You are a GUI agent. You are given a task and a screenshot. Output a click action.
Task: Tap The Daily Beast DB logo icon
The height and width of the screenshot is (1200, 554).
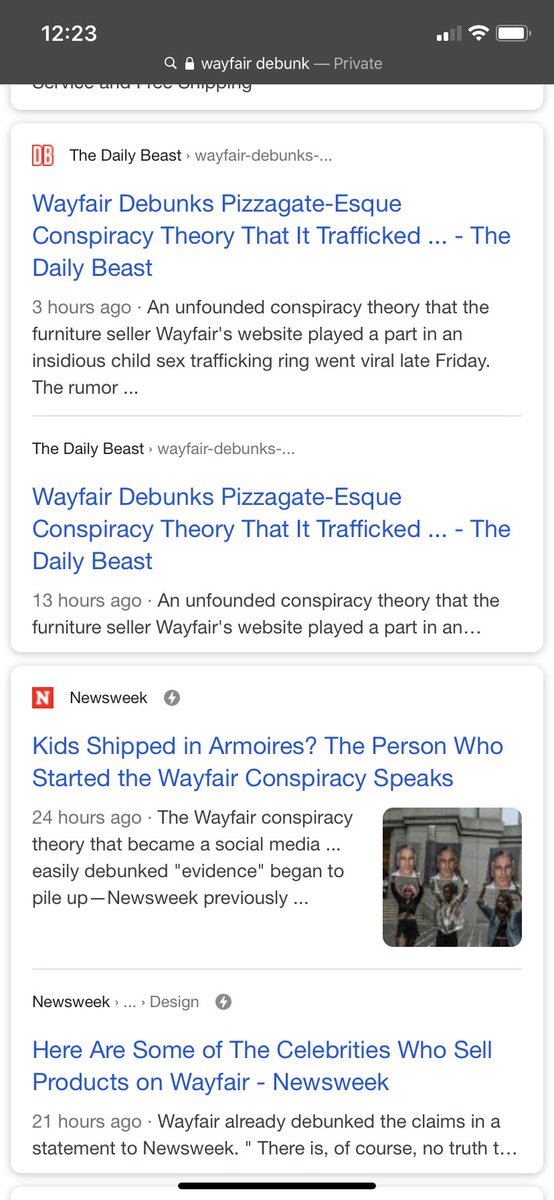(43, 155)
